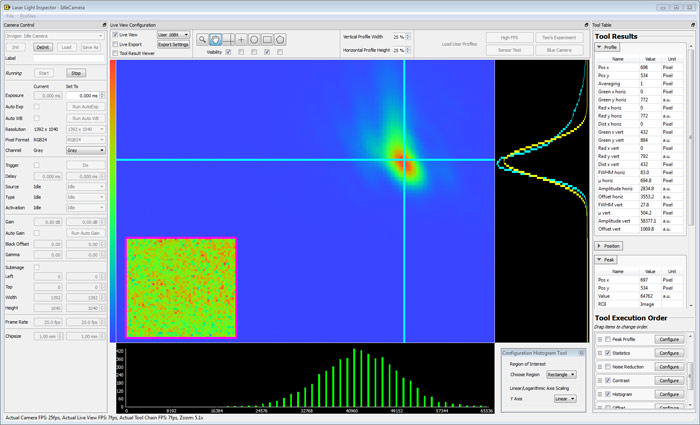This screenshot has height=425, width=700.
Task: Select the rectangle region tool
Action: pos(267,39)
